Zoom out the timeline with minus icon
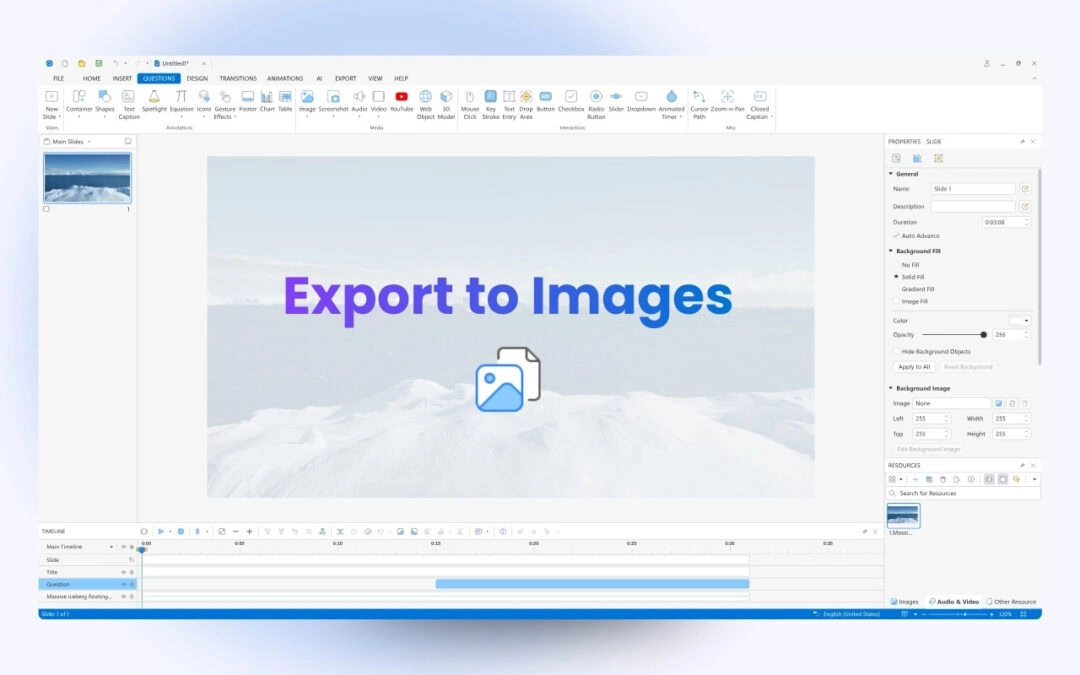Image resolution: width=1080 pixels, height=675 pixels. tap(236, 532)
